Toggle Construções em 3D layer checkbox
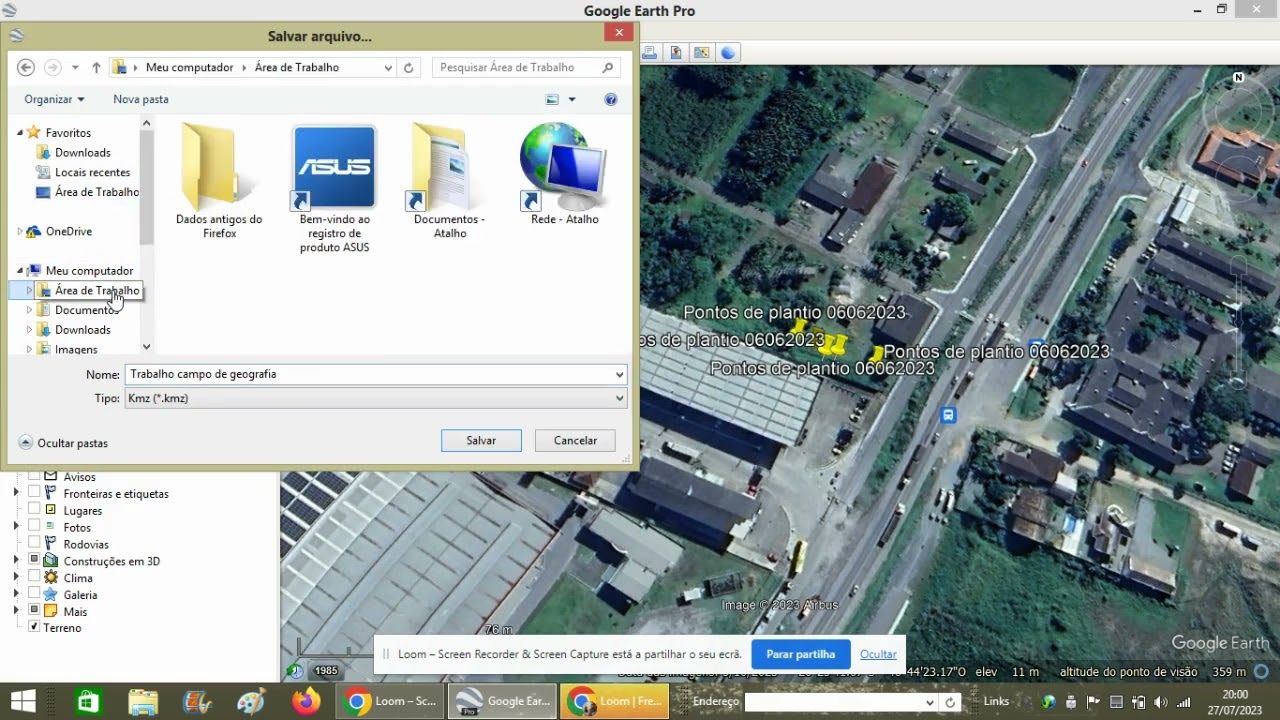The width and height of the screenshot is (1280, 720). (34, 560)
